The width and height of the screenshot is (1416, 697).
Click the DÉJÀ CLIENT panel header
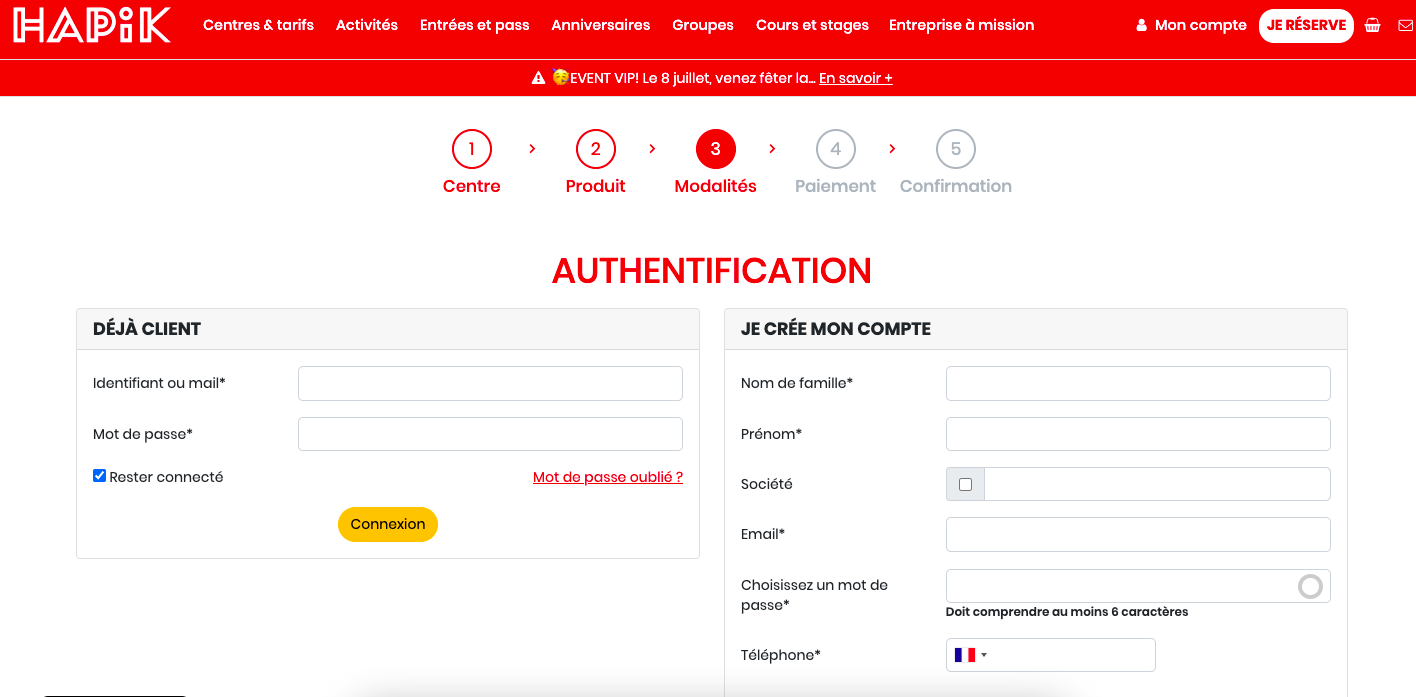[x=388, y=329]
